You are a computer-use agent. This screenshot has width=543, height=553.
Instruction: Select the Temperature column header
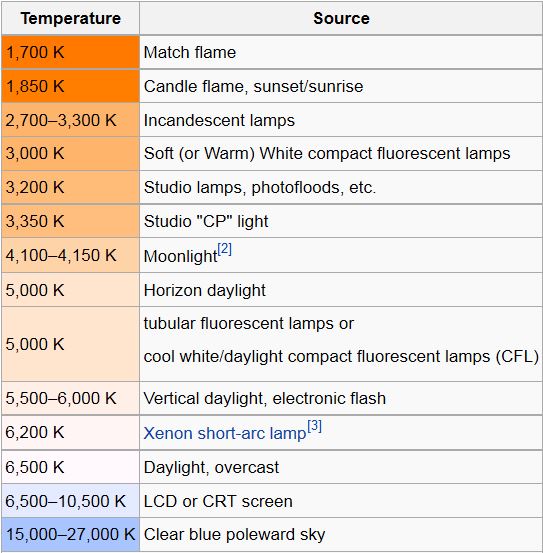[71, 18]
